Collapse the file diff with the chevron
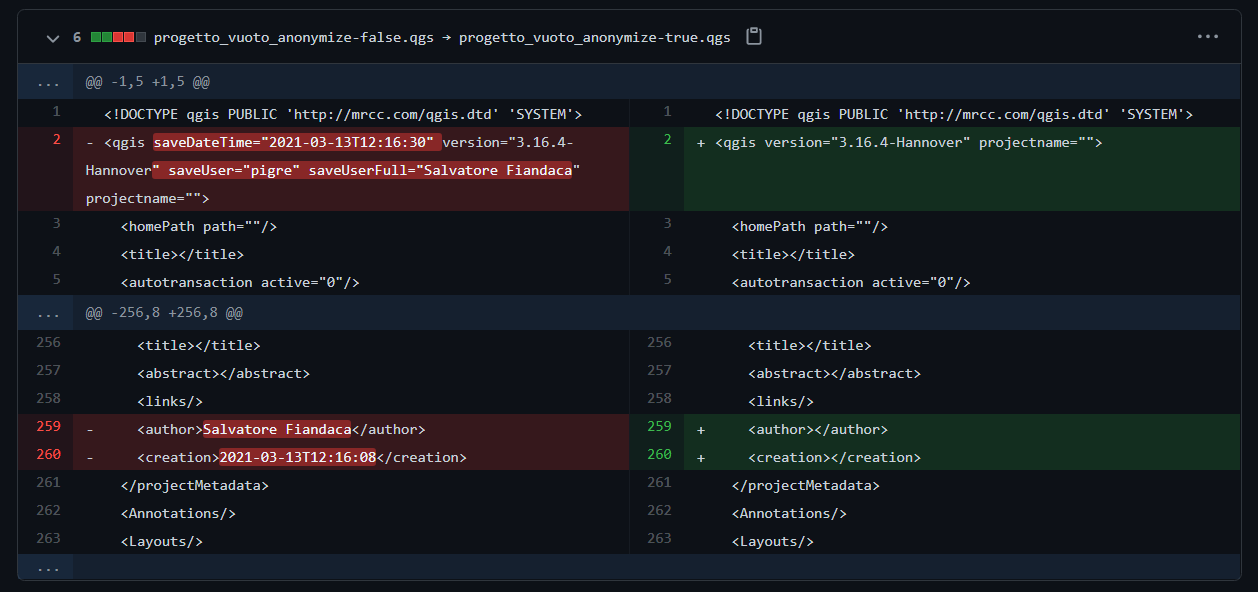Screen dimensions: 1258x592 pos(52,37)
